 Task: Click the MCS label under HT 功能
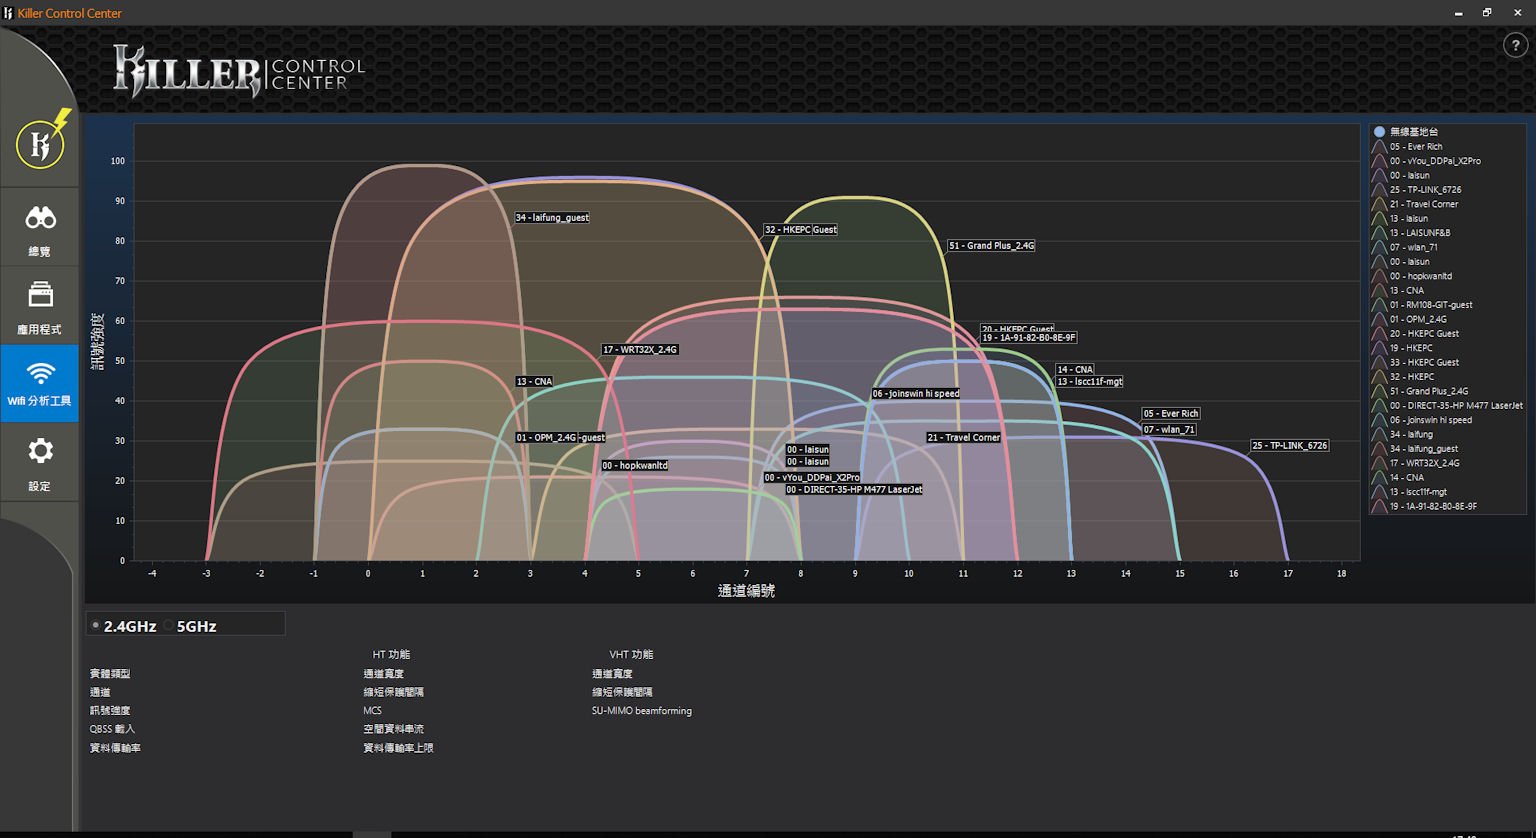point(372,711)
